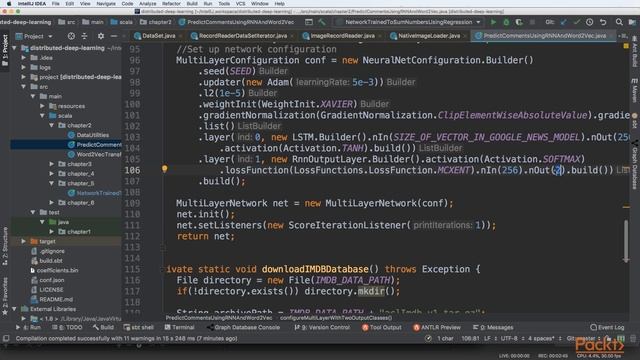Expand the .idea folder

pyautogui.click(x=24, y=58)
